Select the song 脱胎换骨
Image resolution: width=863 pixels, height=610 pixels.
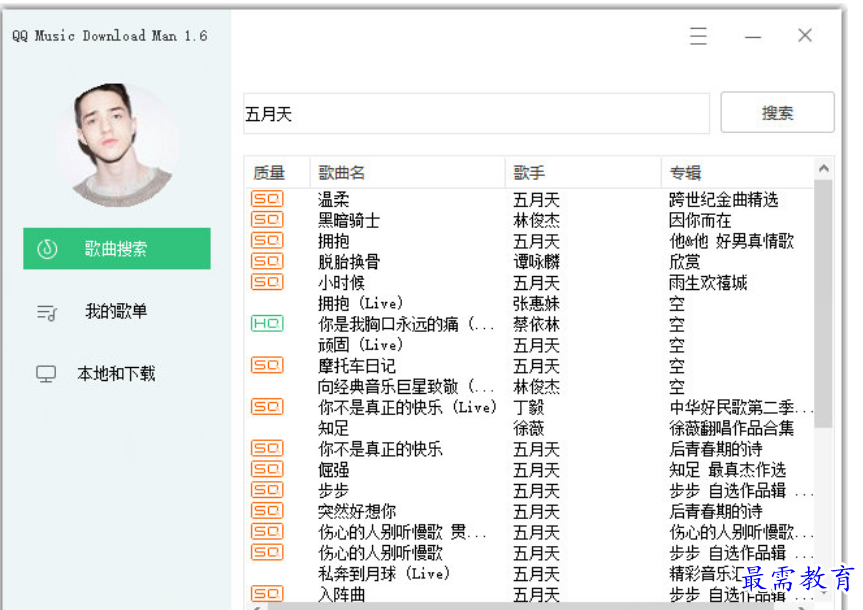click(x=349, y=262)
